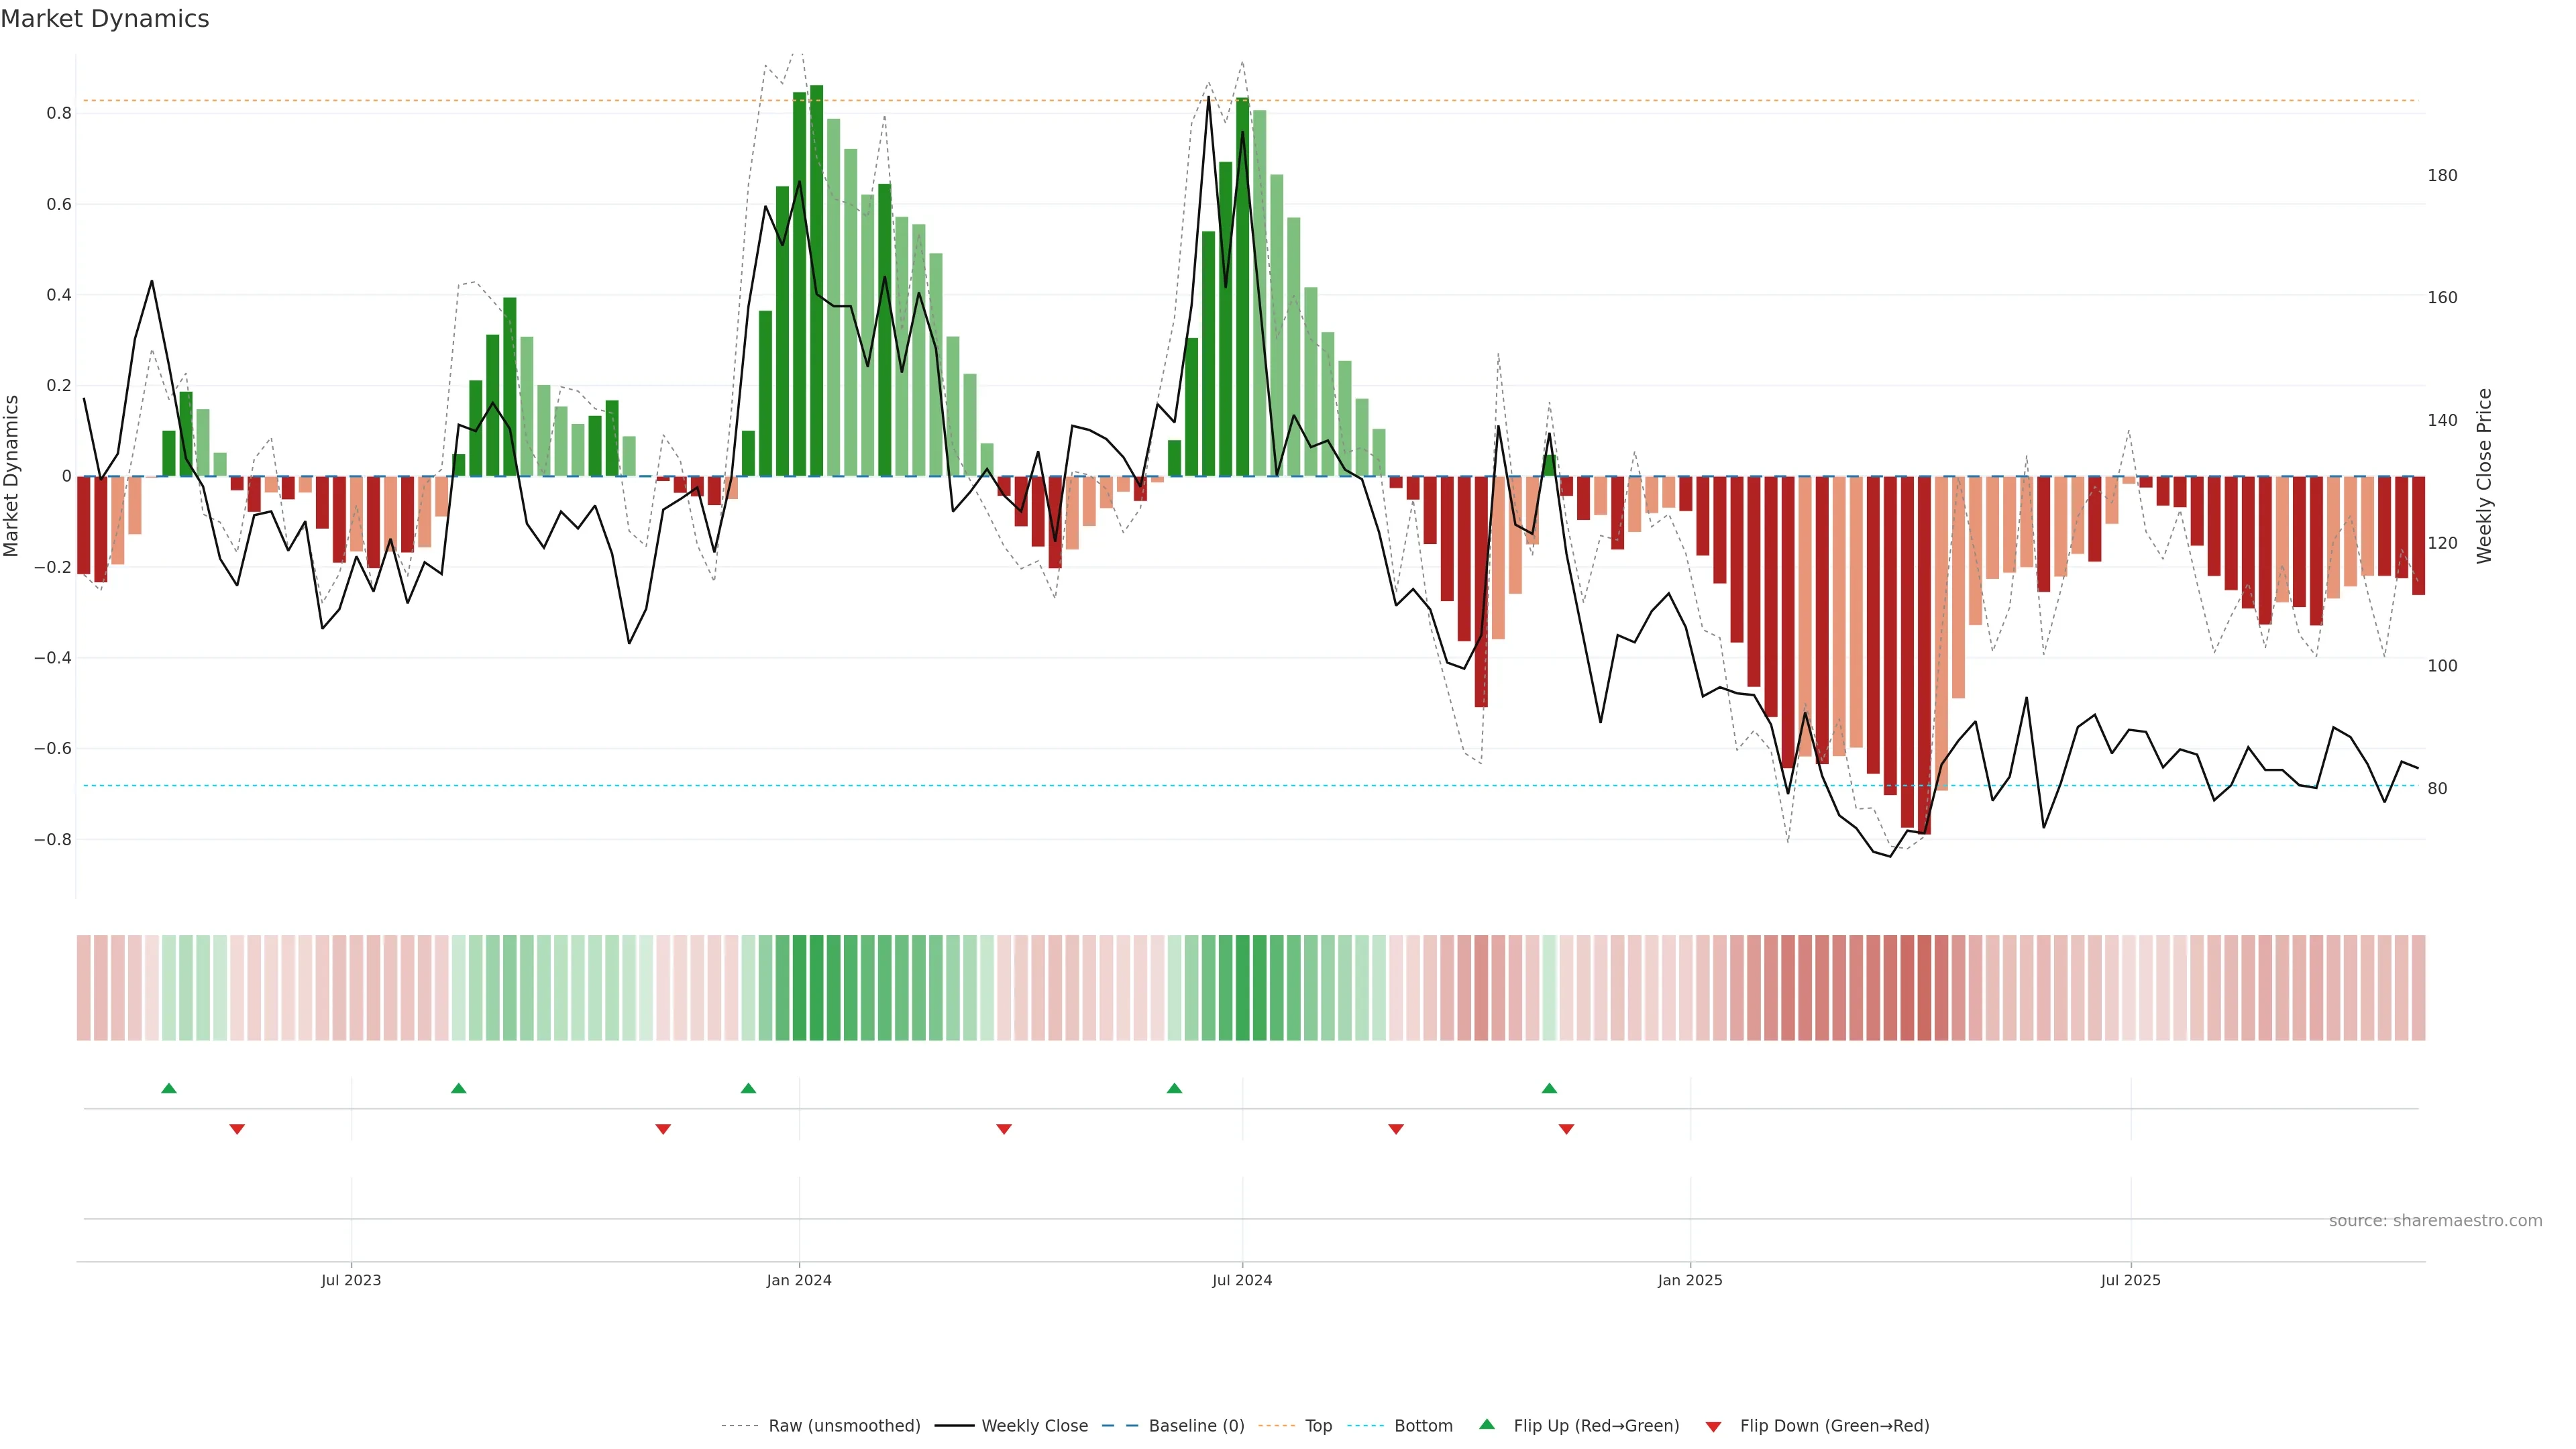The image size is (2576, 1449).
Task: Click the last green flip-up triangle marker
Action: [1549, 1088]
